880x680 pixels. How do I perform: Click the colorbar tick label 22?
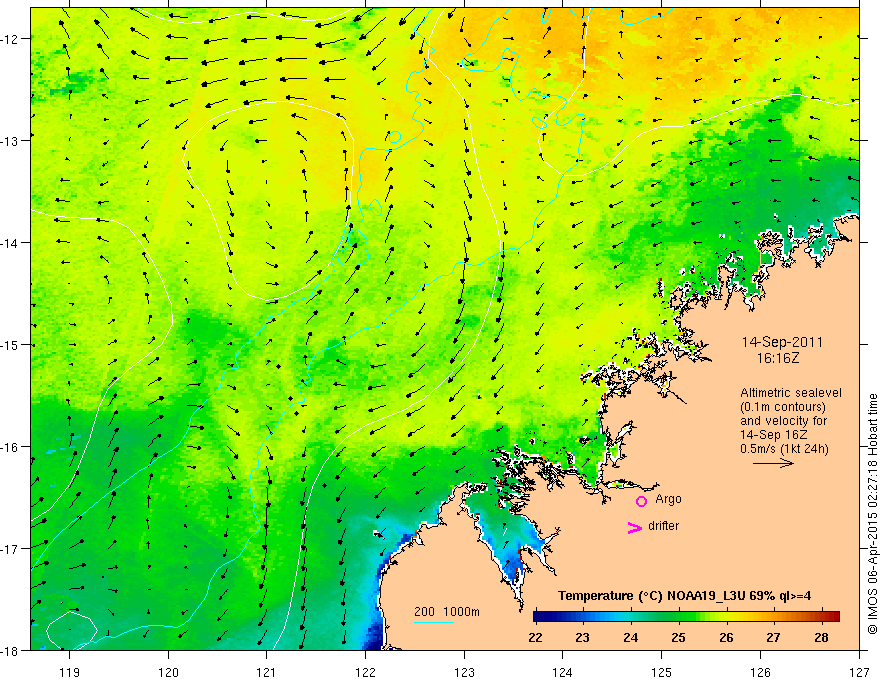pyautogui.click(x=535, y=638)
